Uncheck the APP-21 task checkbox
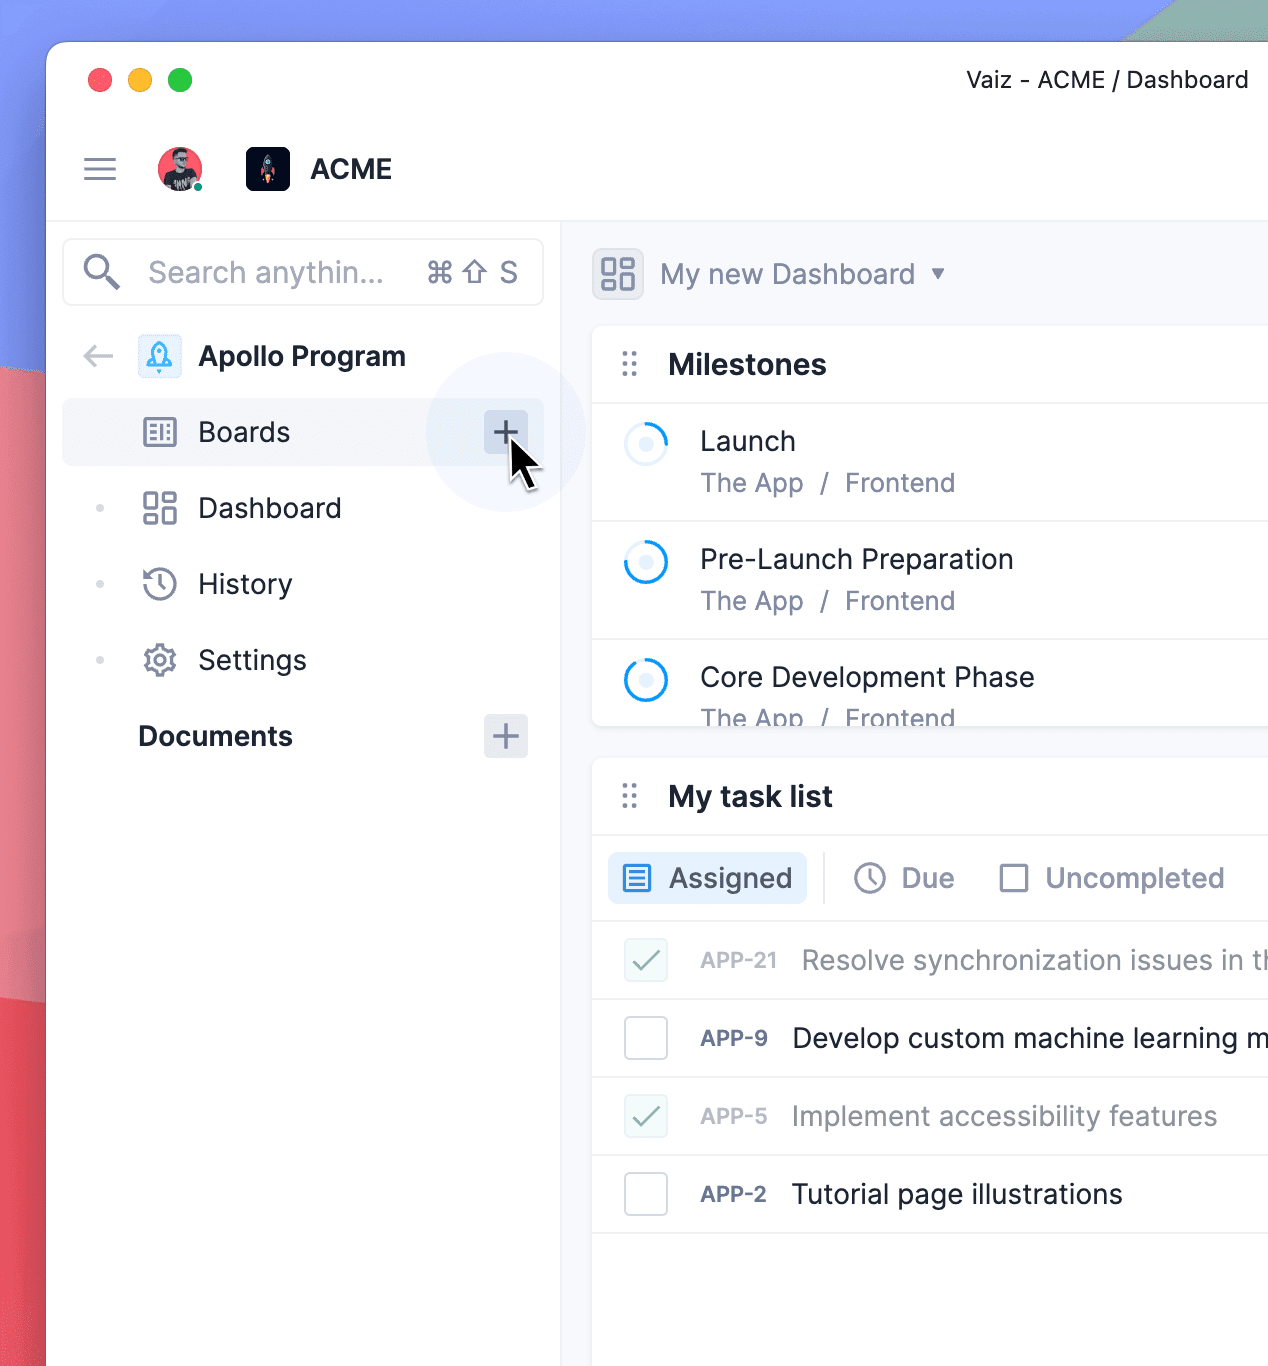This screenshot has width=1268, height=1366. click(x=646, y=960)
